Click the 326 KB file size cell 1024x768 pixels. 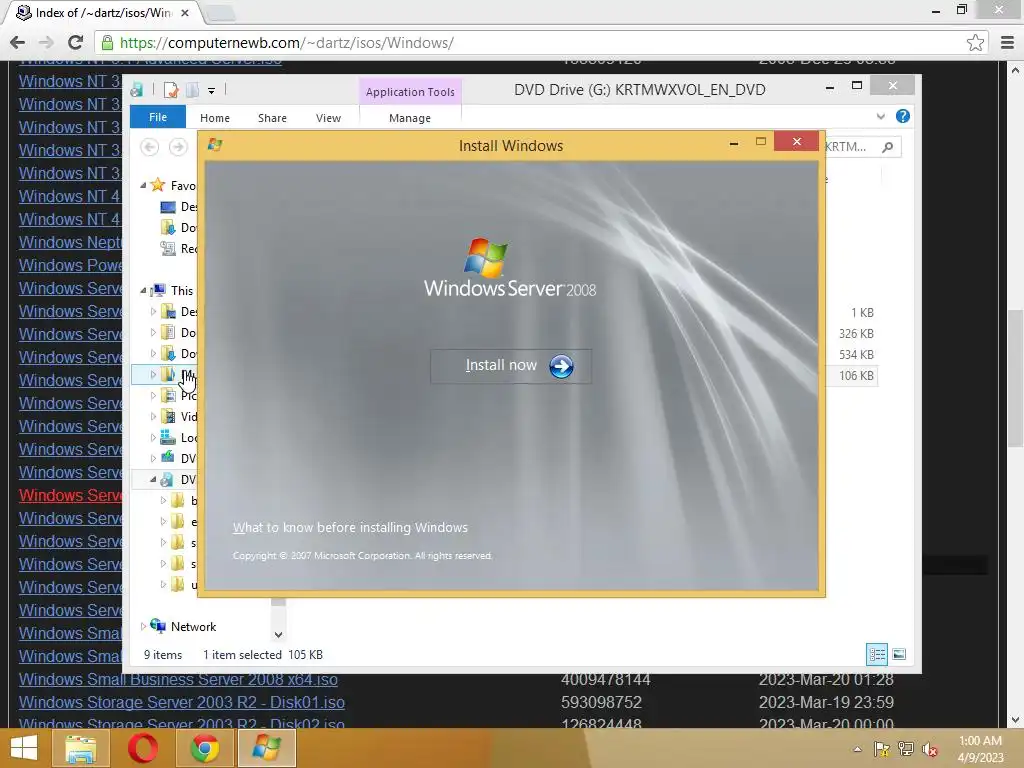pyautogui.click(x=856, y=334)
